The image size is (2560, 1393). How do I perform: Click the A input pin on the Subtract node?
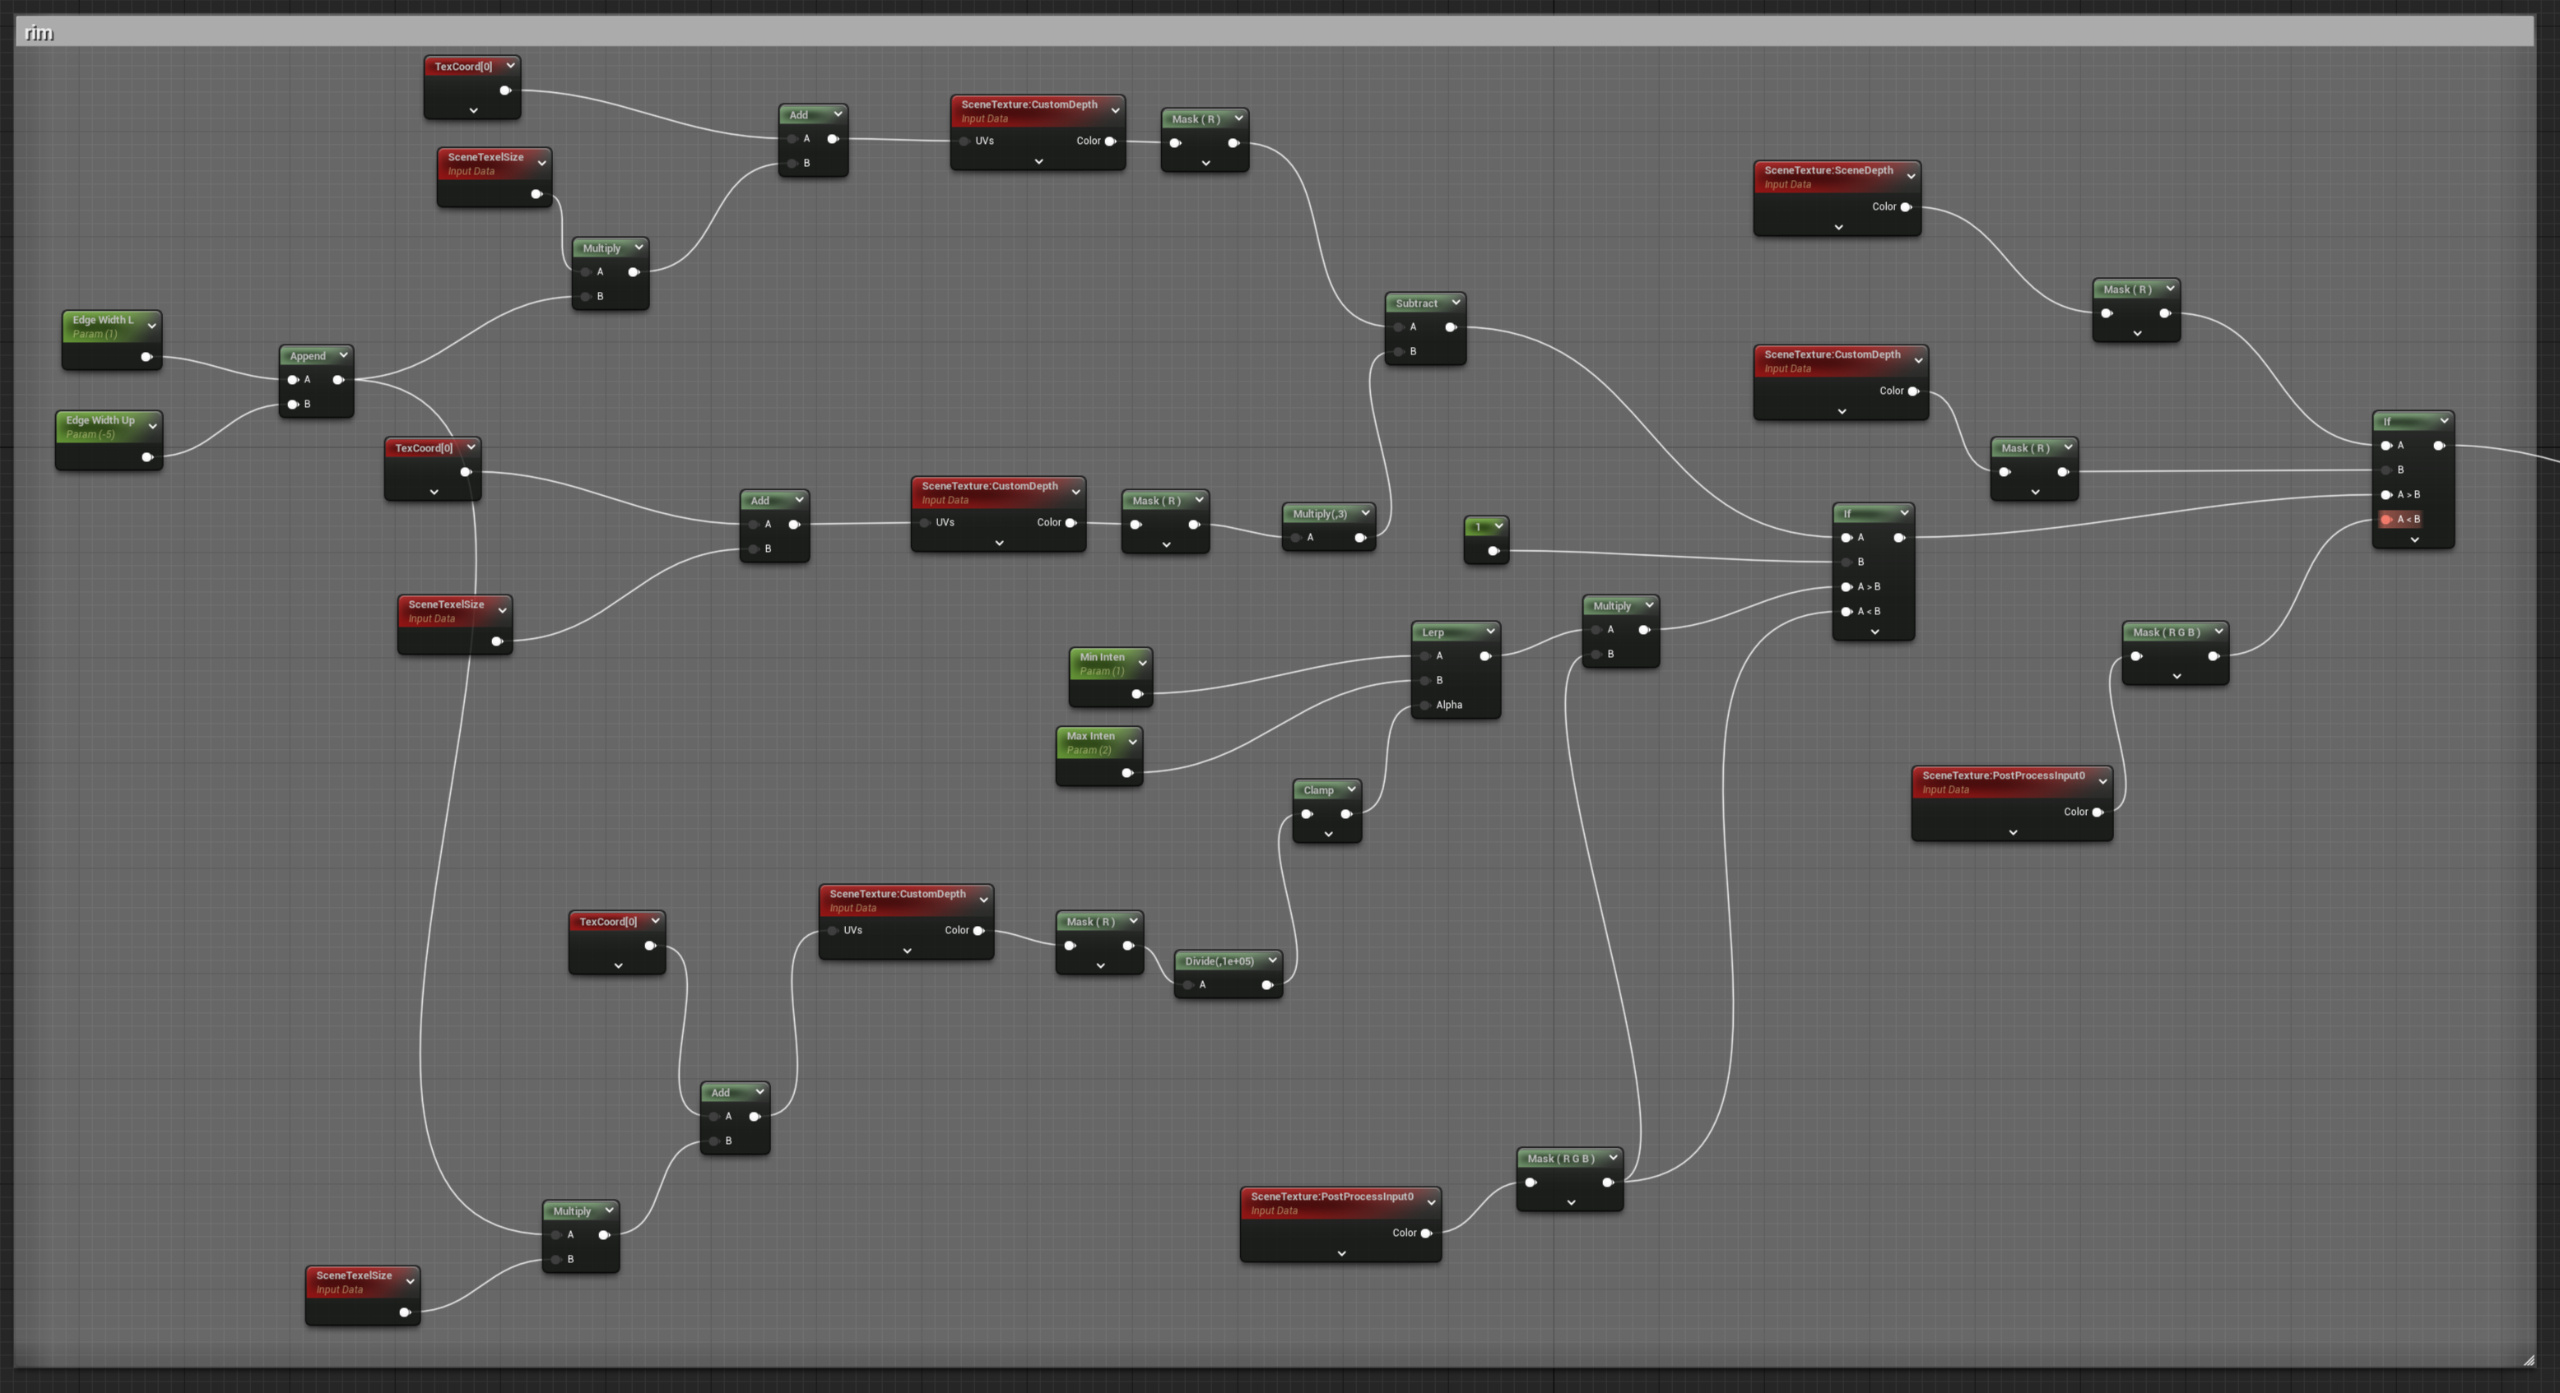(x=1398, y=327)
